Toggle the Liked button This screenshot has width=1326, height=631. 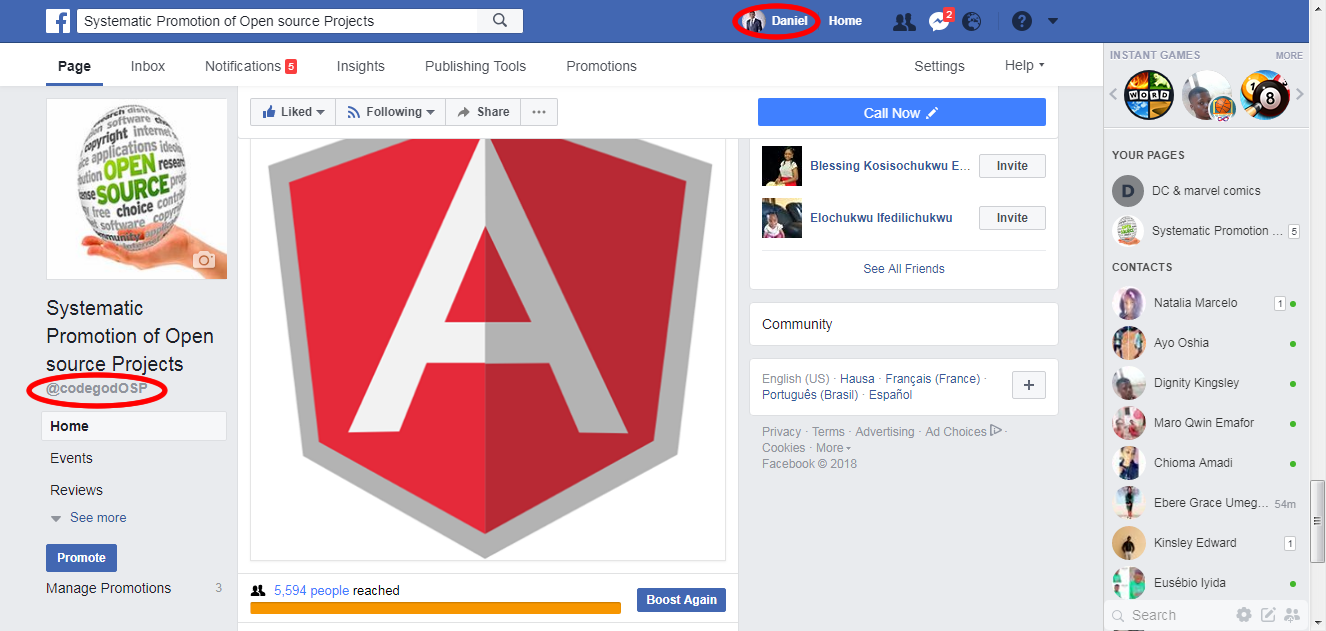coord(293,112)
